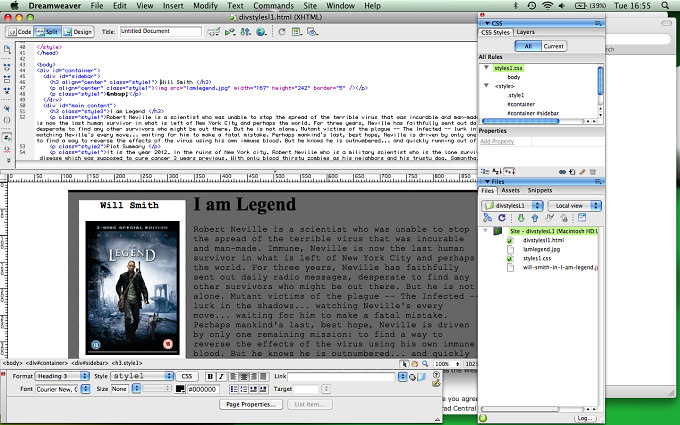Viewport: 680px width, 425px height.
Task: Open the Visual aids eye icon
Action: 312,32
